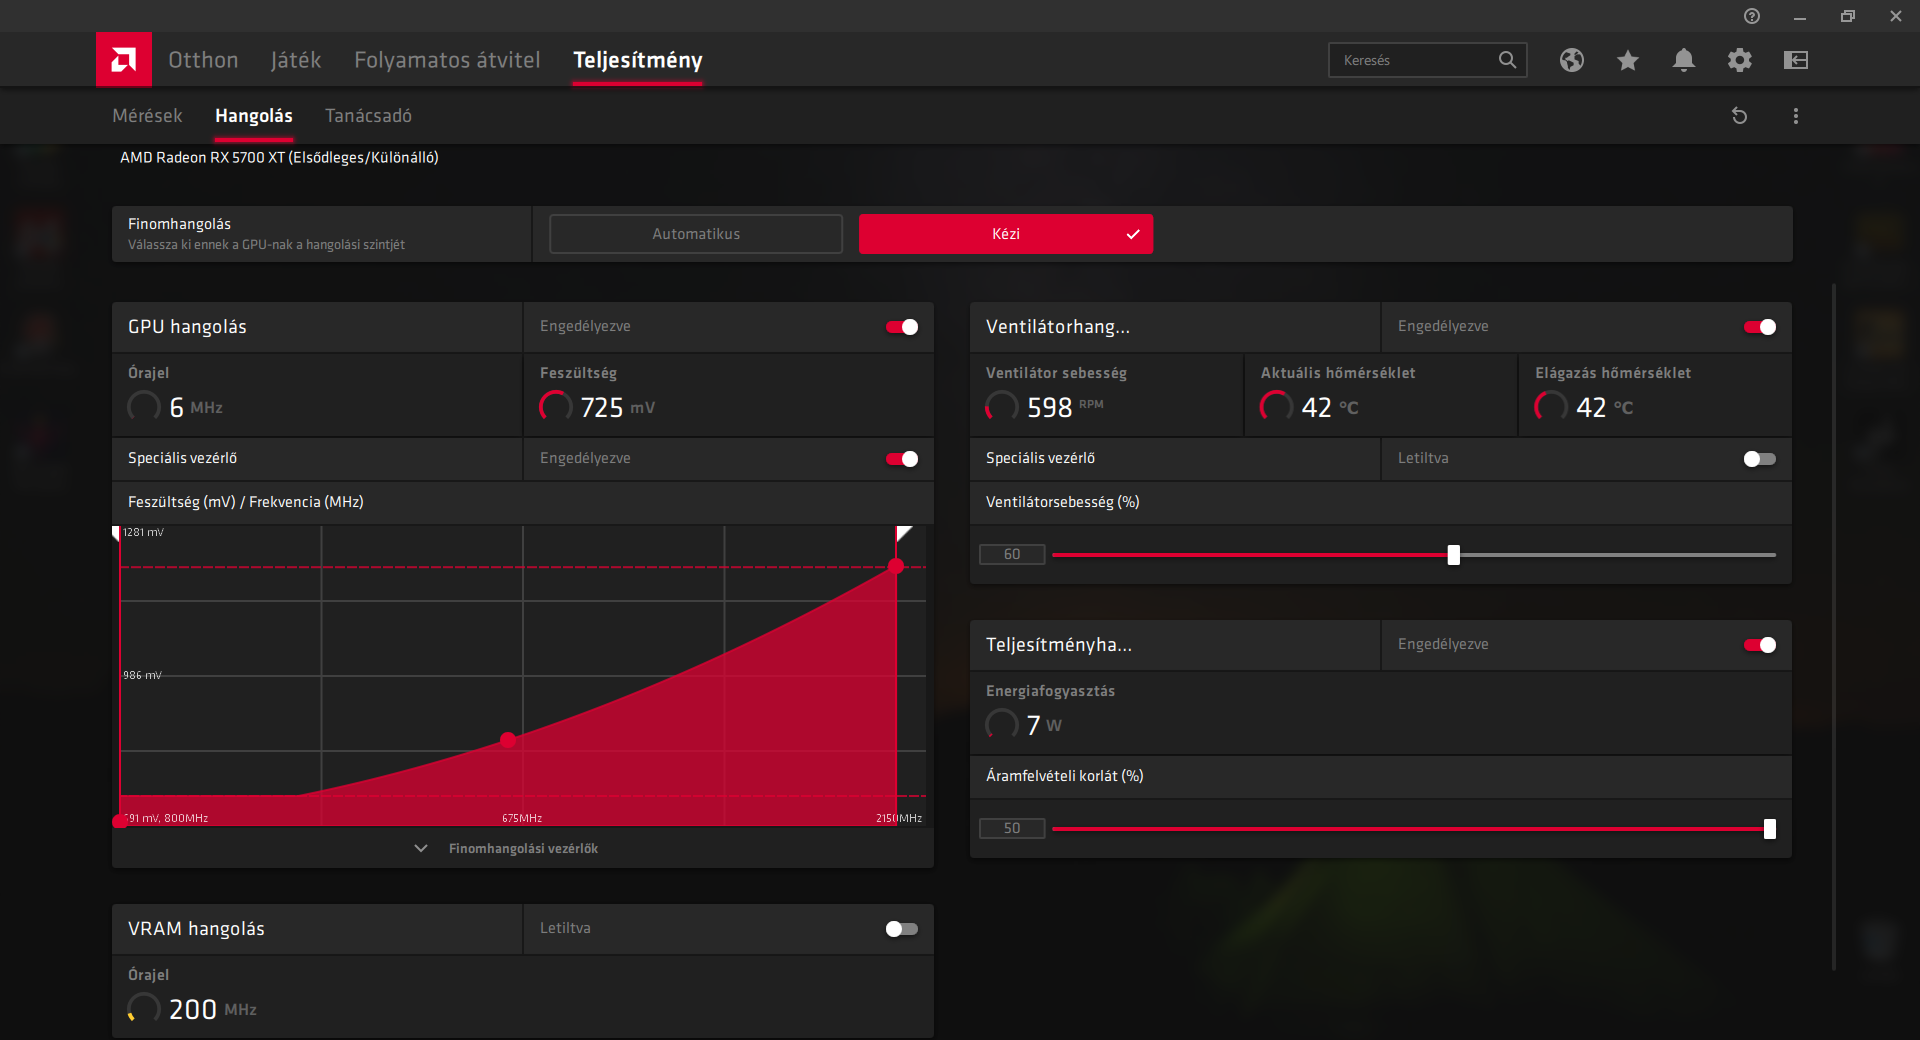Open settings gear icon
The width and height of the screenshot is (1920, 1040).
pyautogui.click(x=1740, y=60)
